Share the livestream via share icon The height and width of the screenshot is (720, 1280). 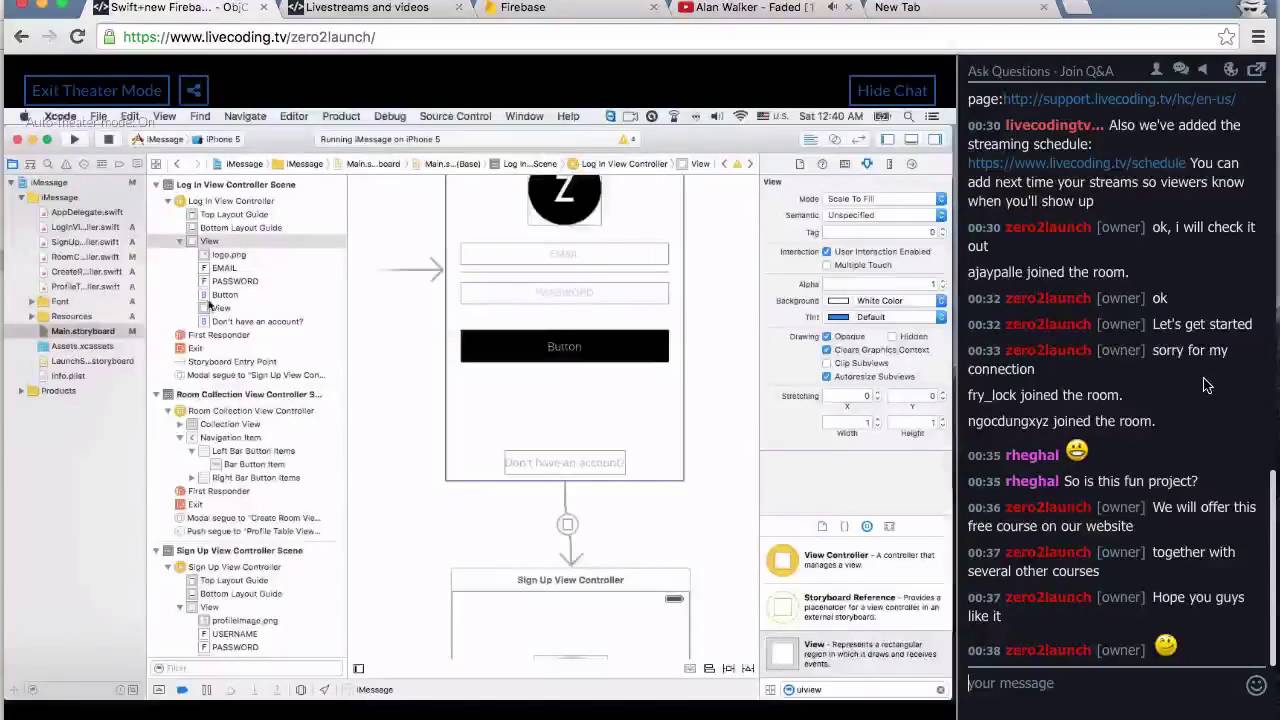tap(194, 91)
